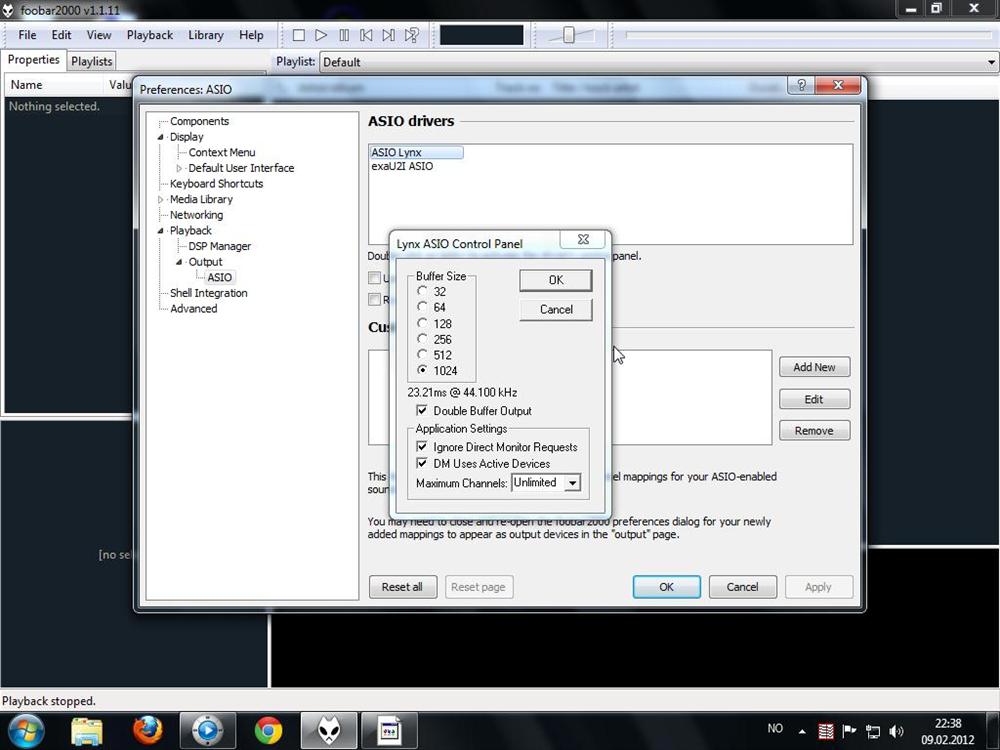Click the Remove mapping button
This screenshot has width=1000, height=750.
(x=814, y=430)
